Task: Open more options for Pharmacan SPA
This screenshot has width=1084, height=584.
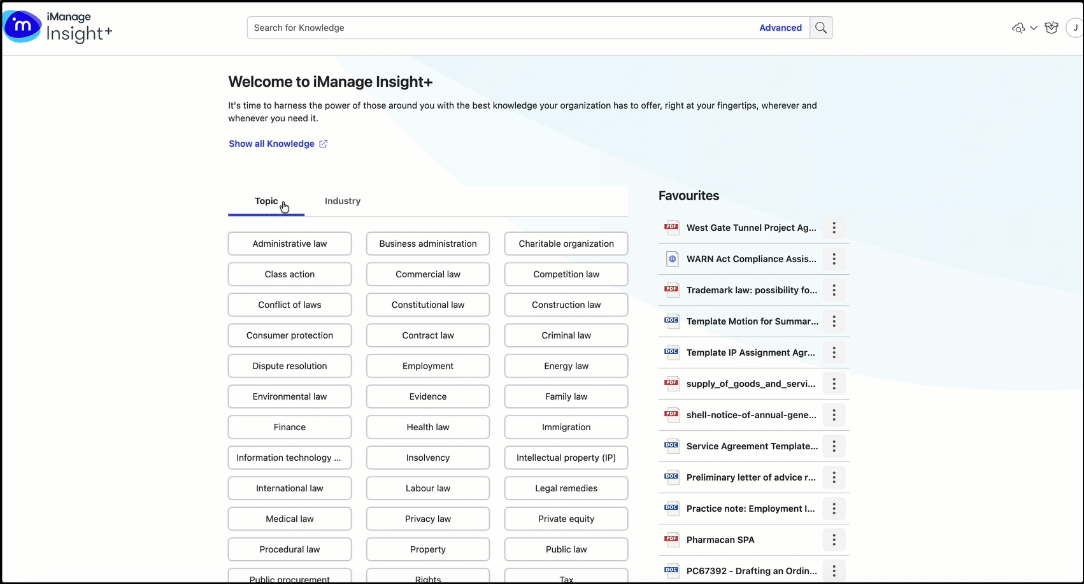Action: point(834,539)
